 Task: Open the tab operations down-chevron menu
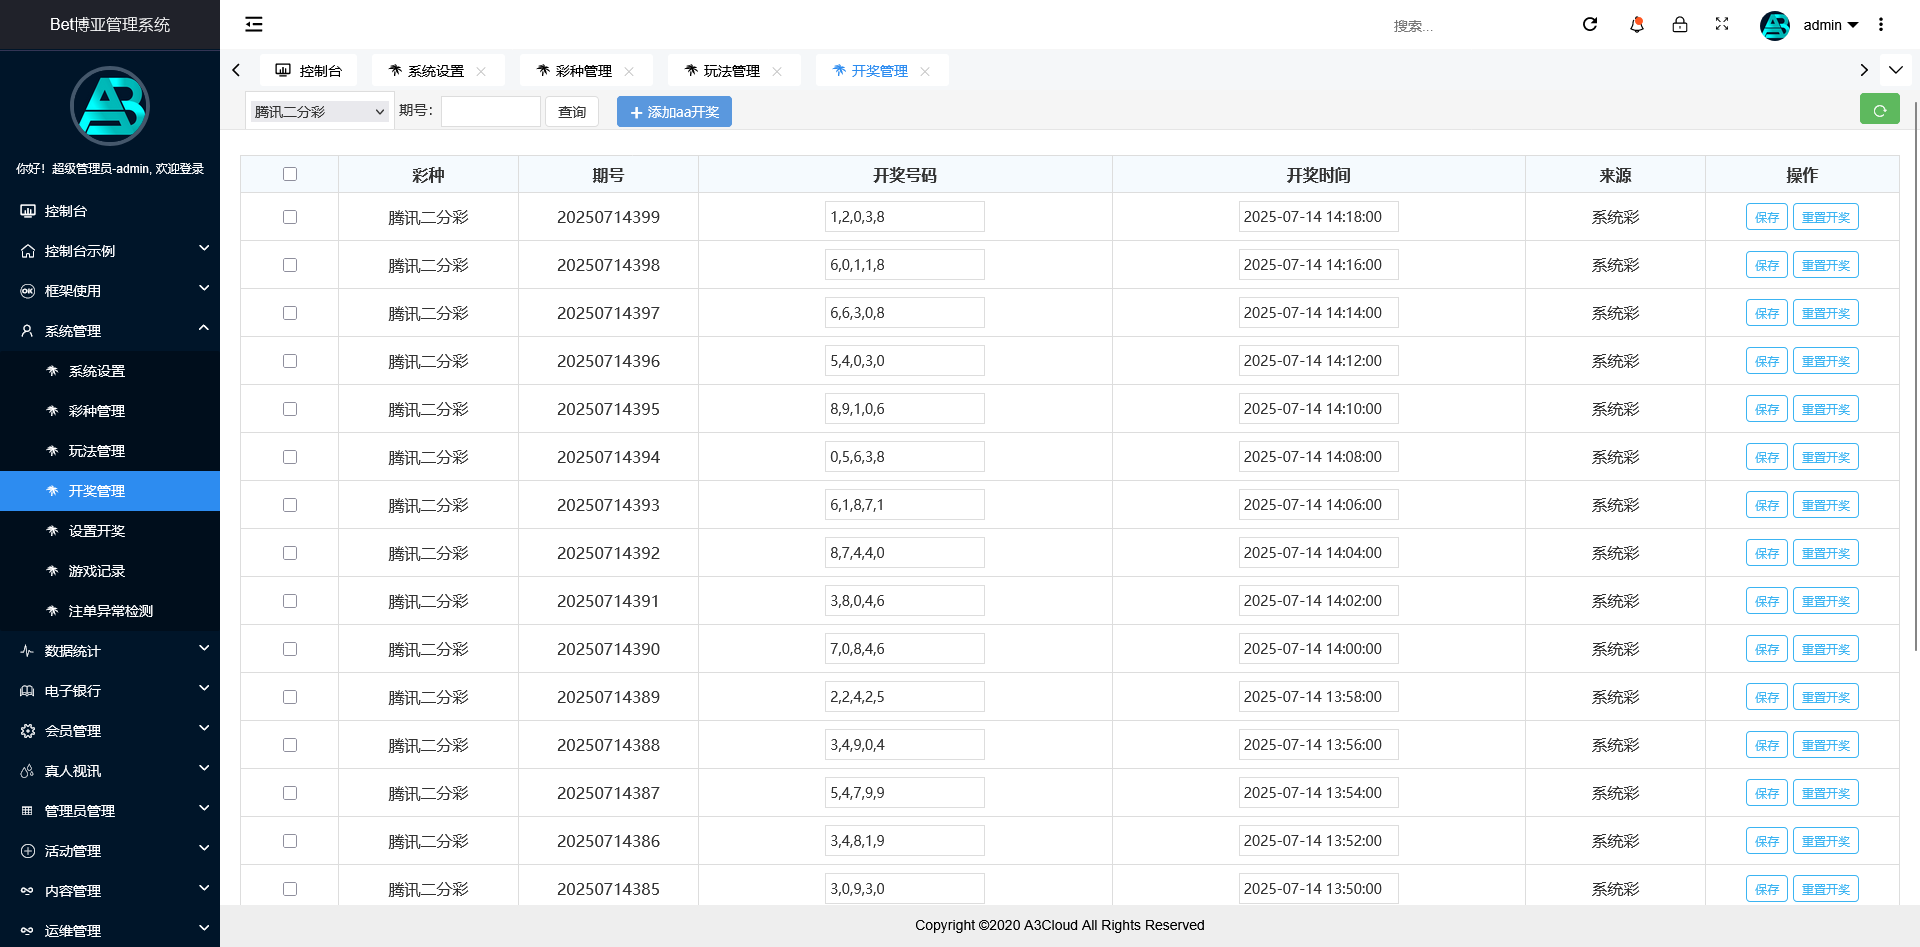coord(1896,70)
